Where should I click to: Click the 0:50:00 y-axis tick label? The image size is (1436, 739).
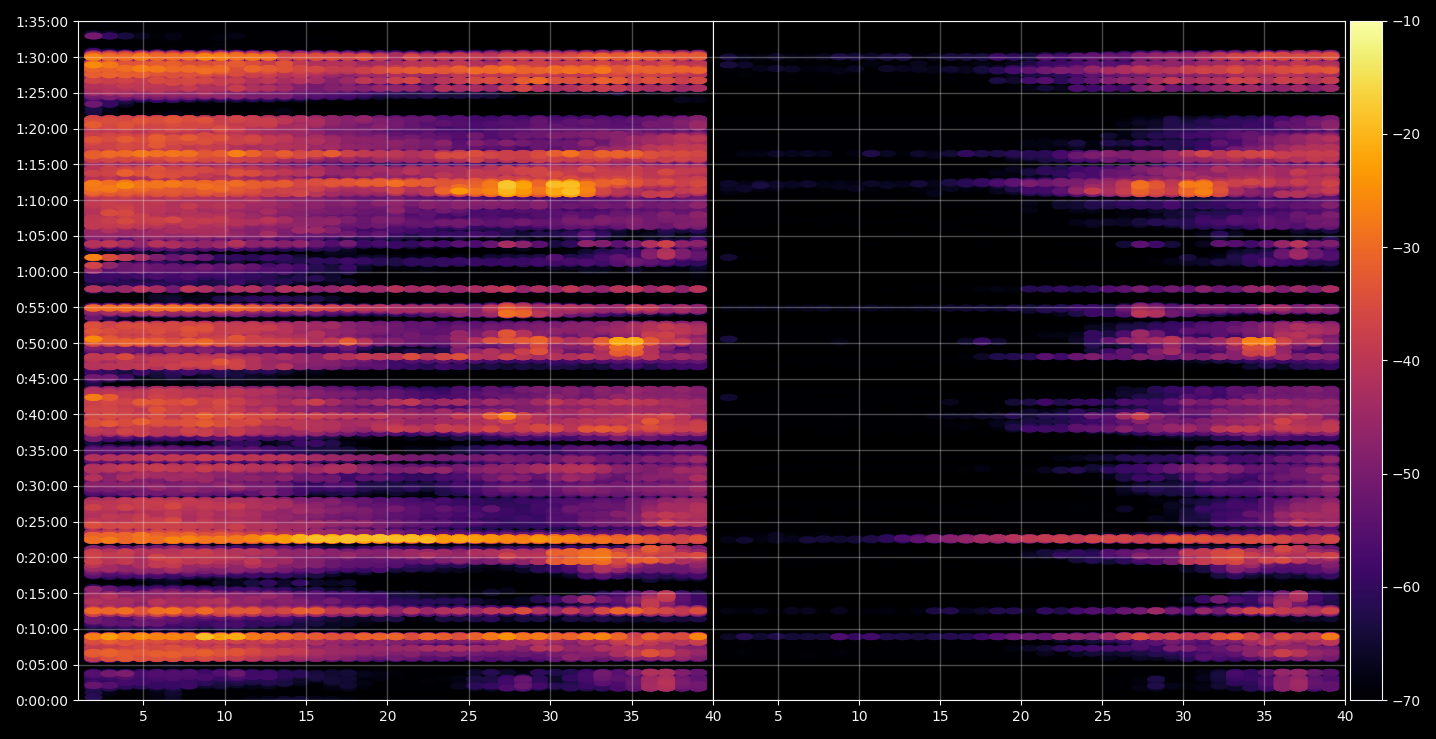(42, 344)
